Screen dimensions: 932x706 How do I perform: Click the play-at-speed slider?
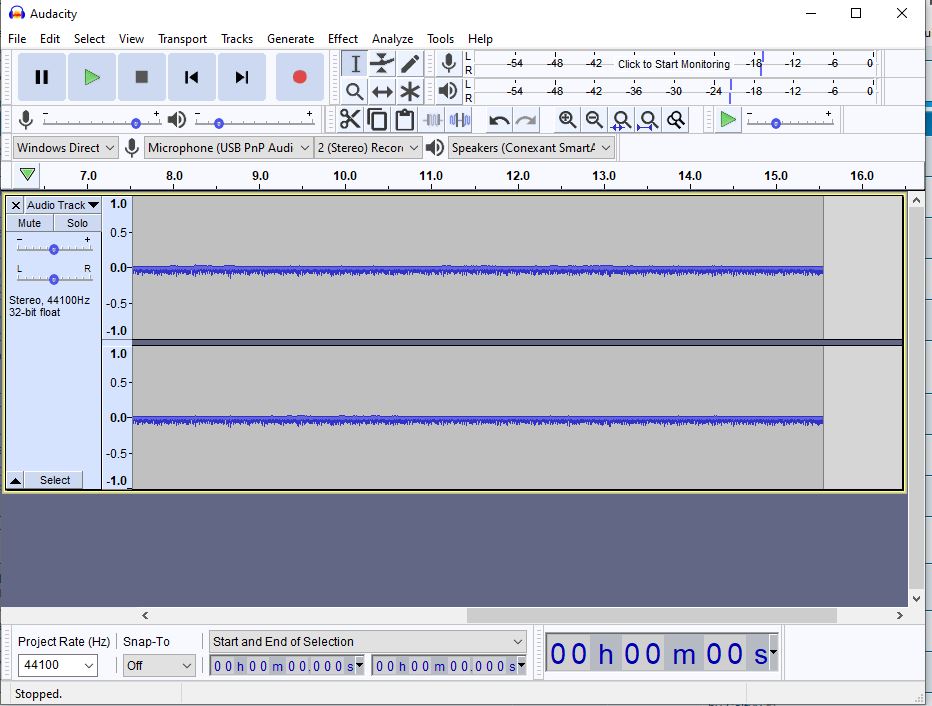pos(790,122)
